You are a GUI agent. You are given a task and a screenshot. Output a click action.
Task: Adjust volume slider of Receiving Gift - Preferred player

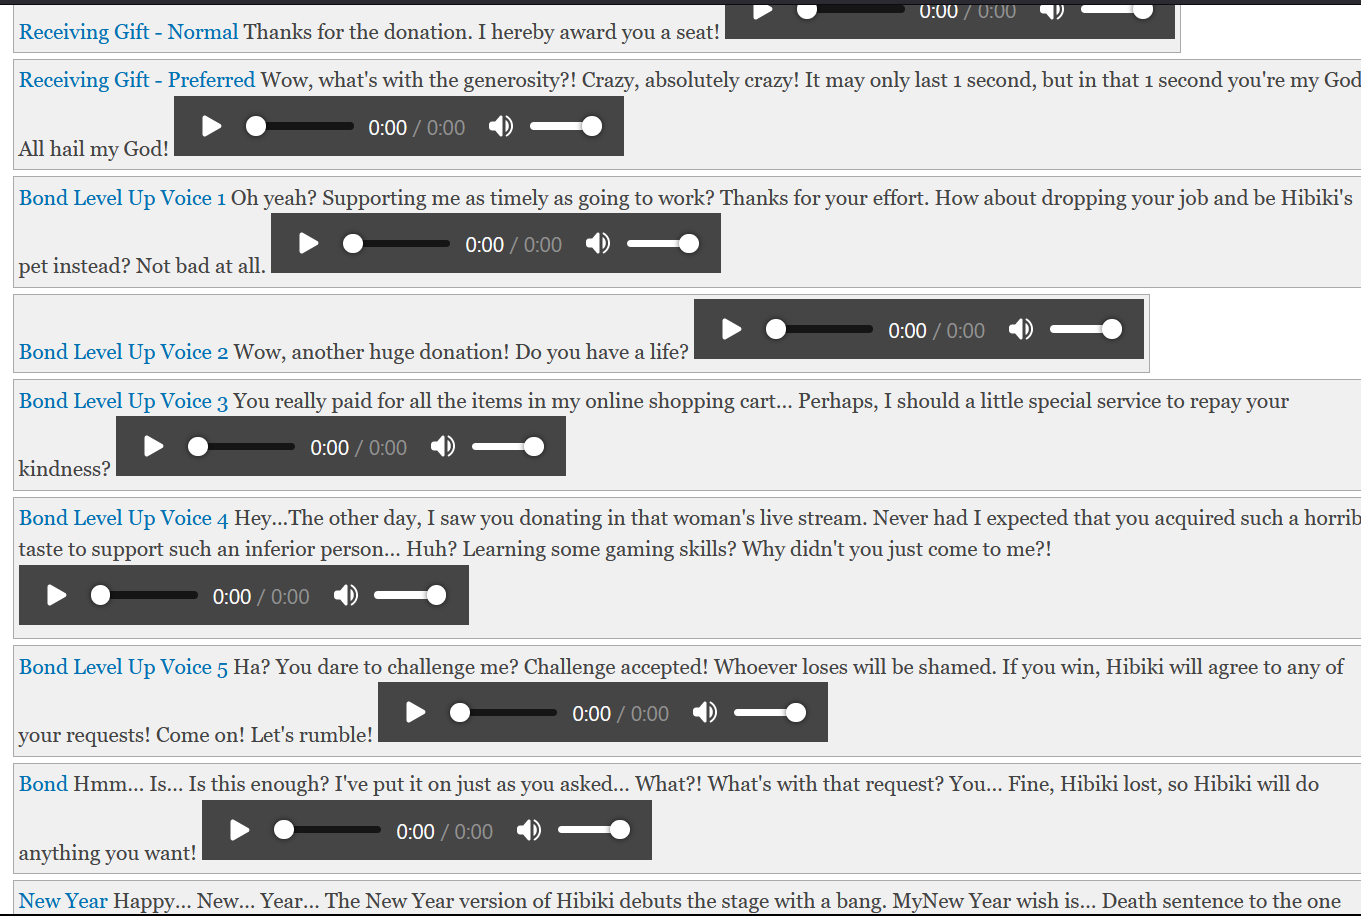566,126
